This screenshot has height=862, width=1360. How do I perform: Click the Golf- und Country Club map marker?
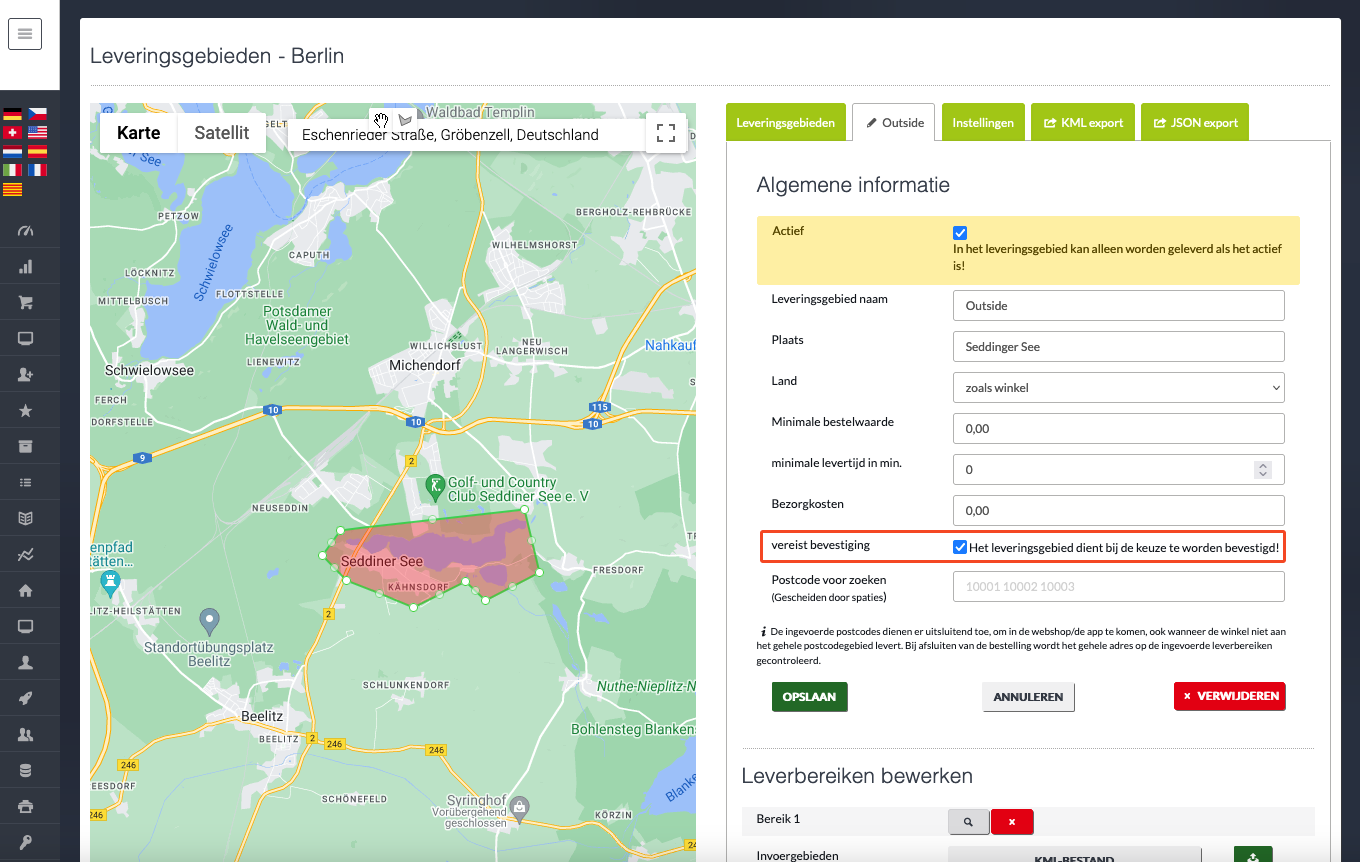(435, 488)
